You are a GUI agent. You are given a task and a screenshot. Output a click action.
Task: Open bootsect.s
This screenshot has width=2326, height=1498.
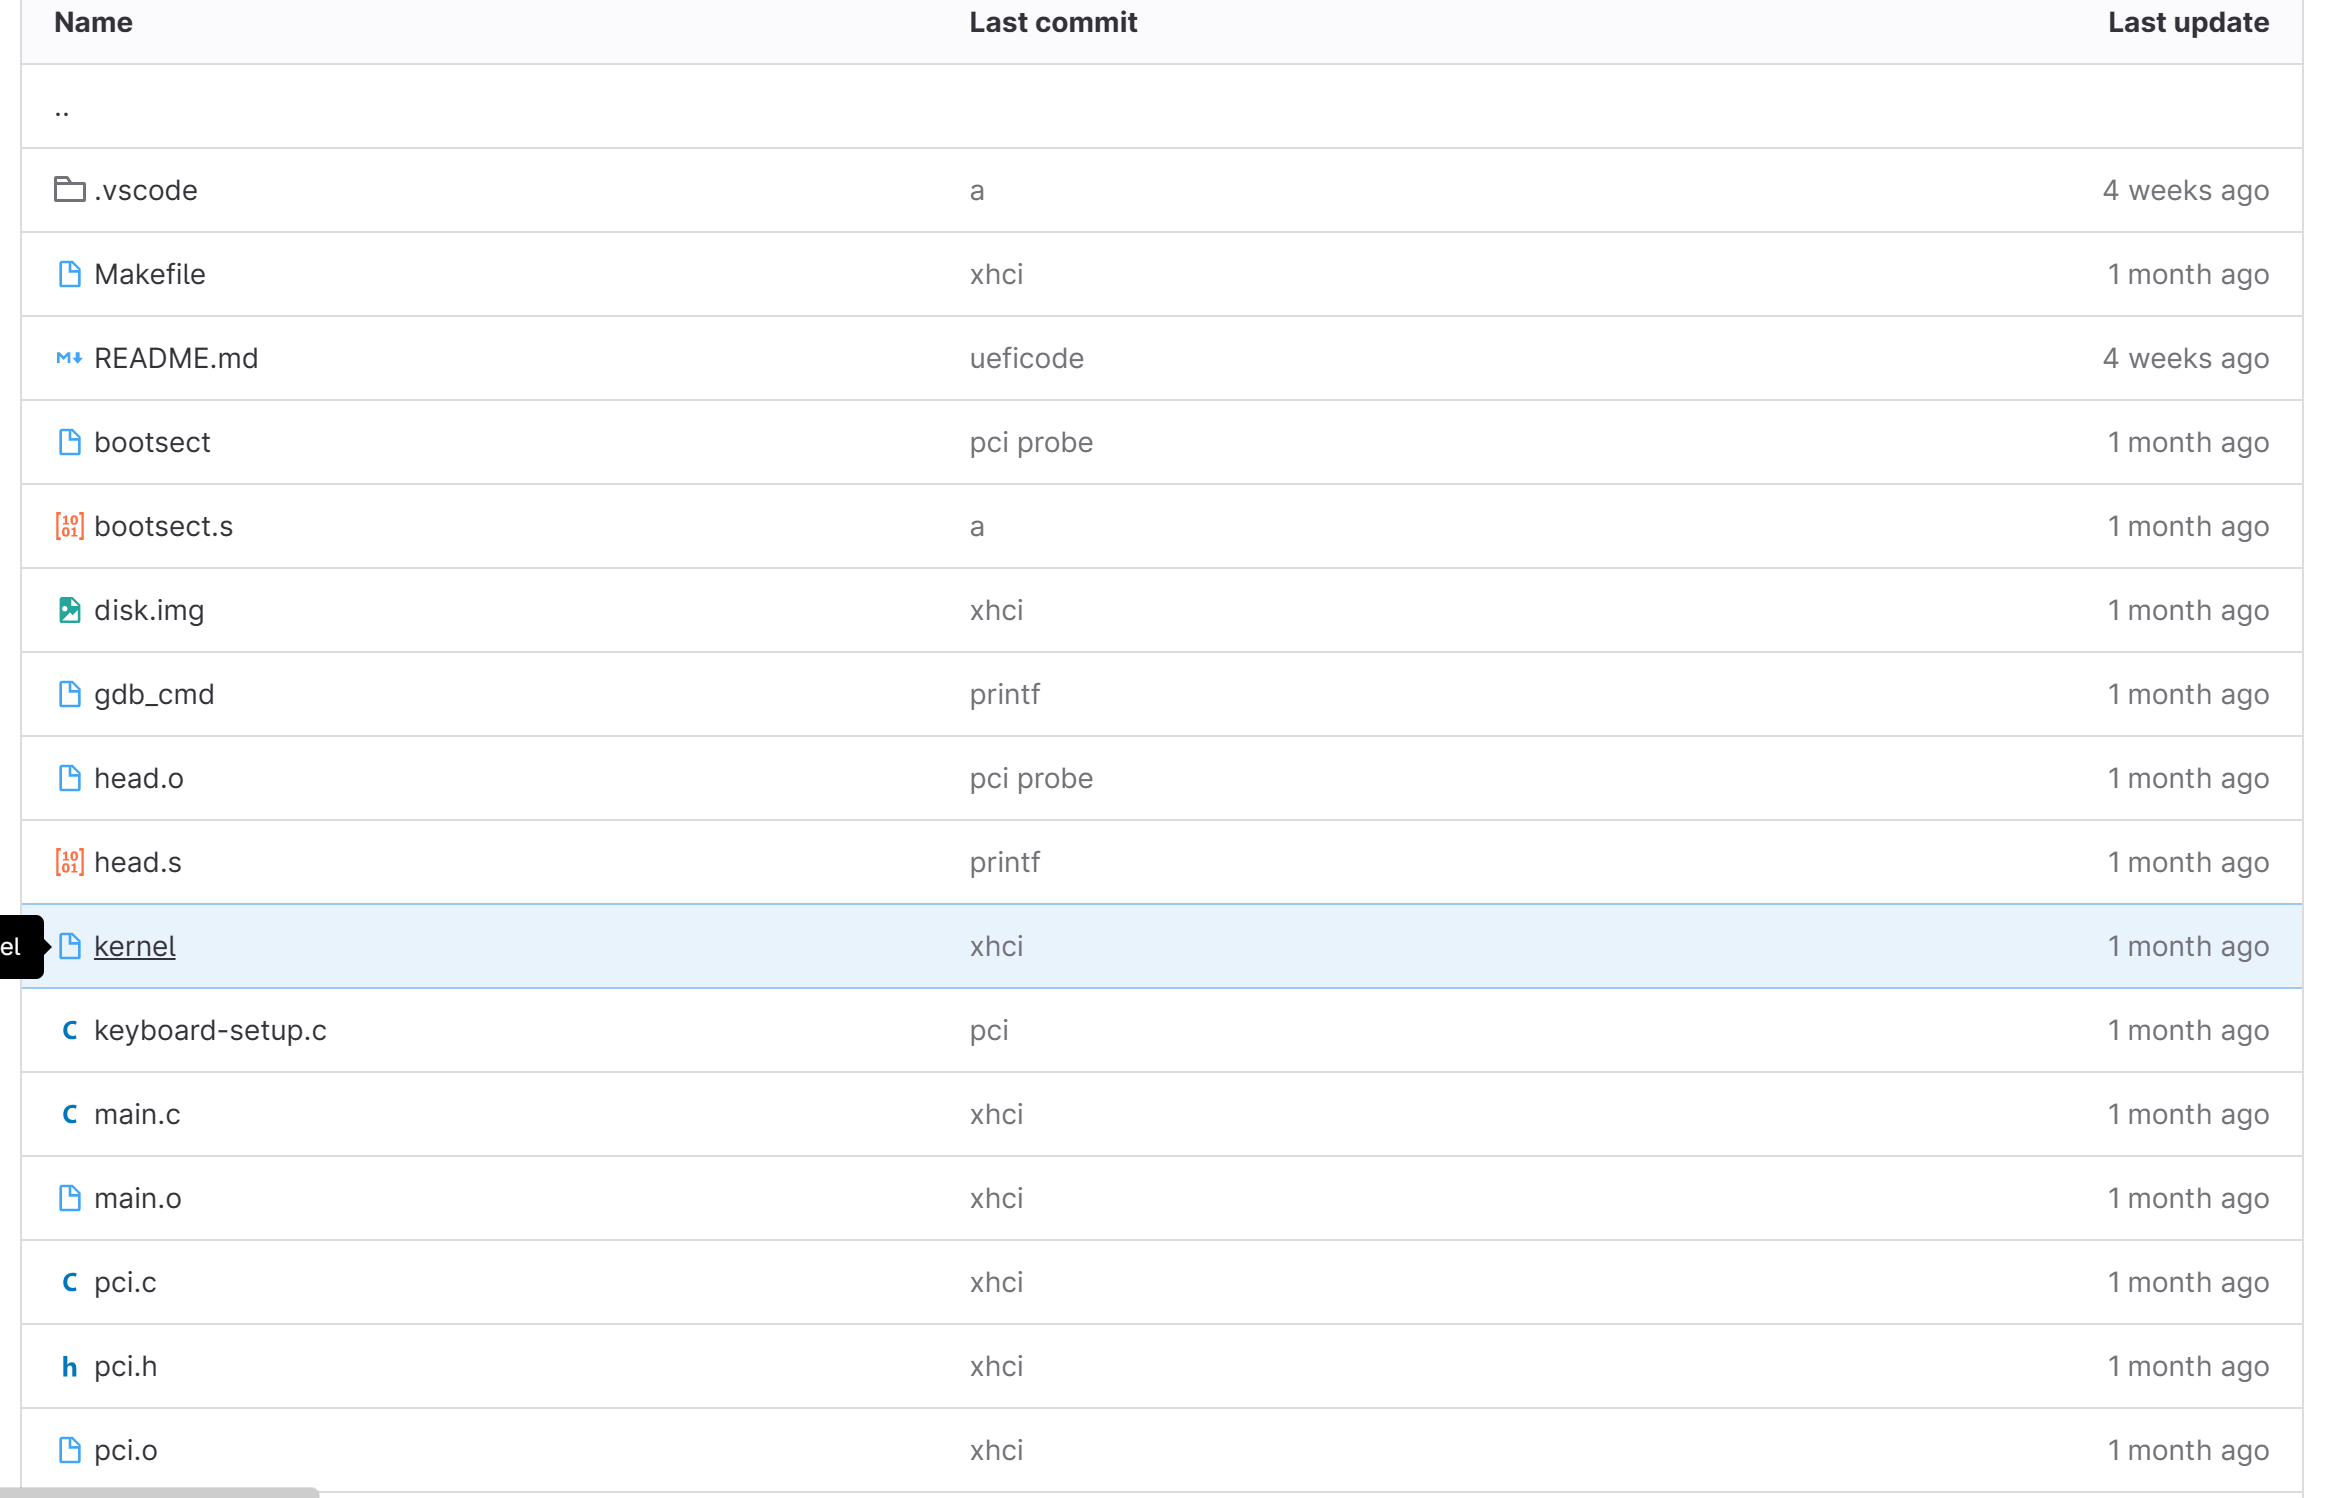tap(163, 526)
